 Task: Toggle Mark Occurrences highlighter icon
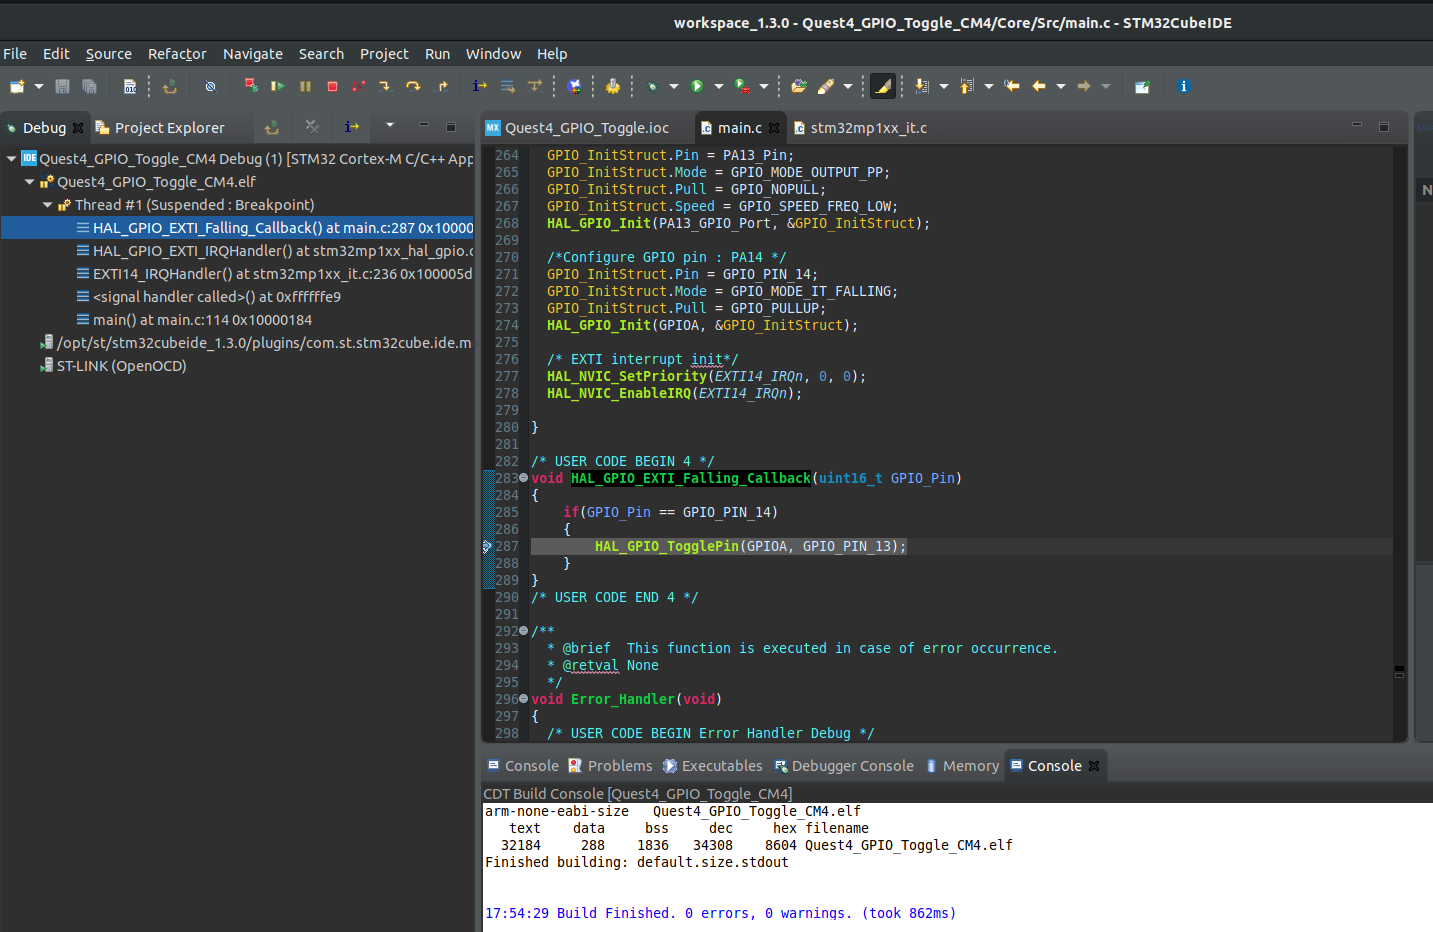tap(883, 87)
